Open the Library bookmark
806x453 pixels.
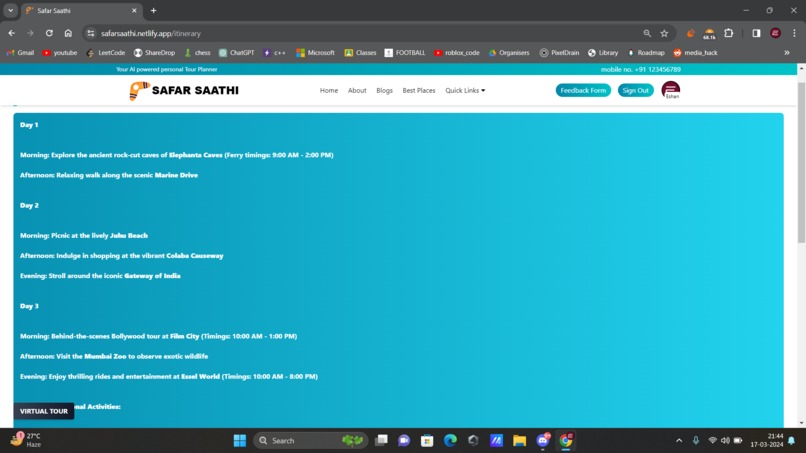(x=603, y=52)
